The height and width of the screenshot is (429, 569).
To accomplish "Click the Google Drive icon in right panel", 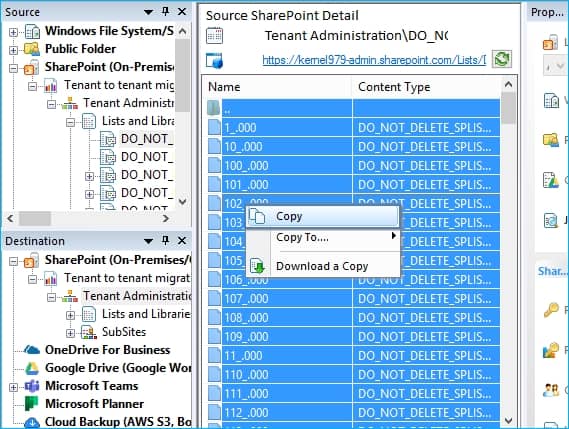I will tap(551, 180).
